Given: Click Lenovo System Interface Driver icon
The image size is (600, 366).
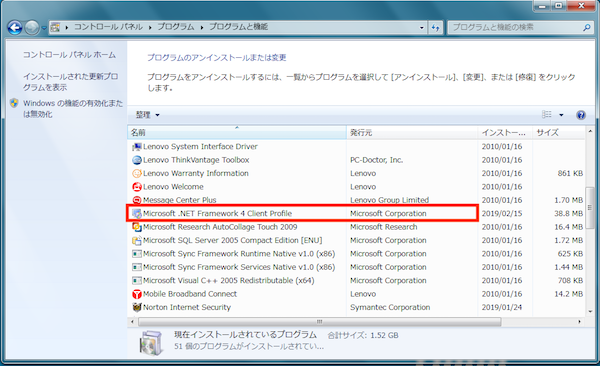Looking at the screenshot, I should tap(137, 147).
